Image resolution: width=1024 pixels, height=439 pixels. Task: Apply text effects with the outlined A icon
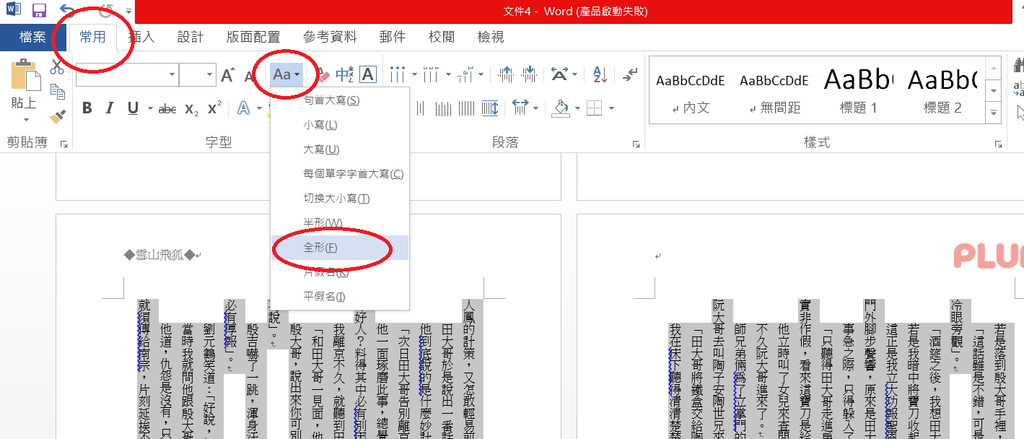click(x=244, y=108)
